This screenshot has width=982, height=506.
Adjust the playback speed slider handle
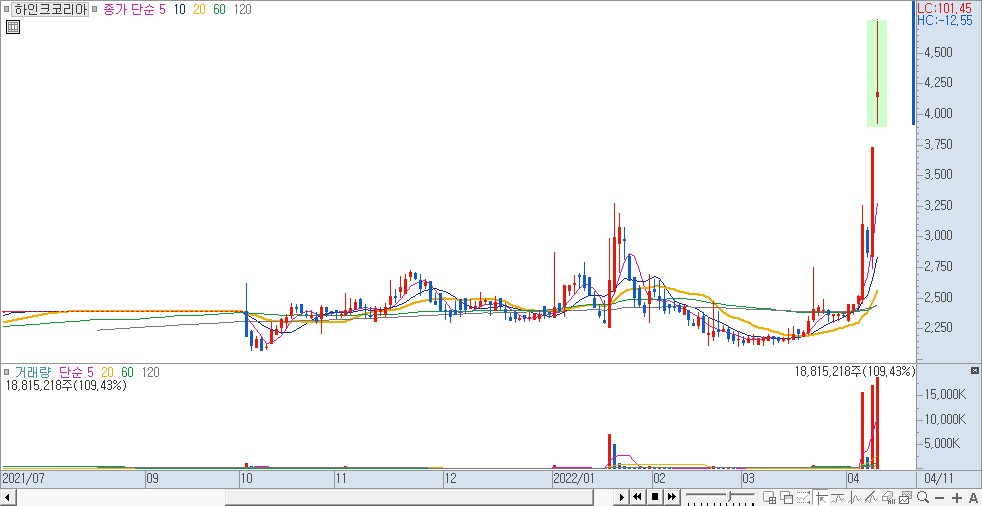click(729, 497)
